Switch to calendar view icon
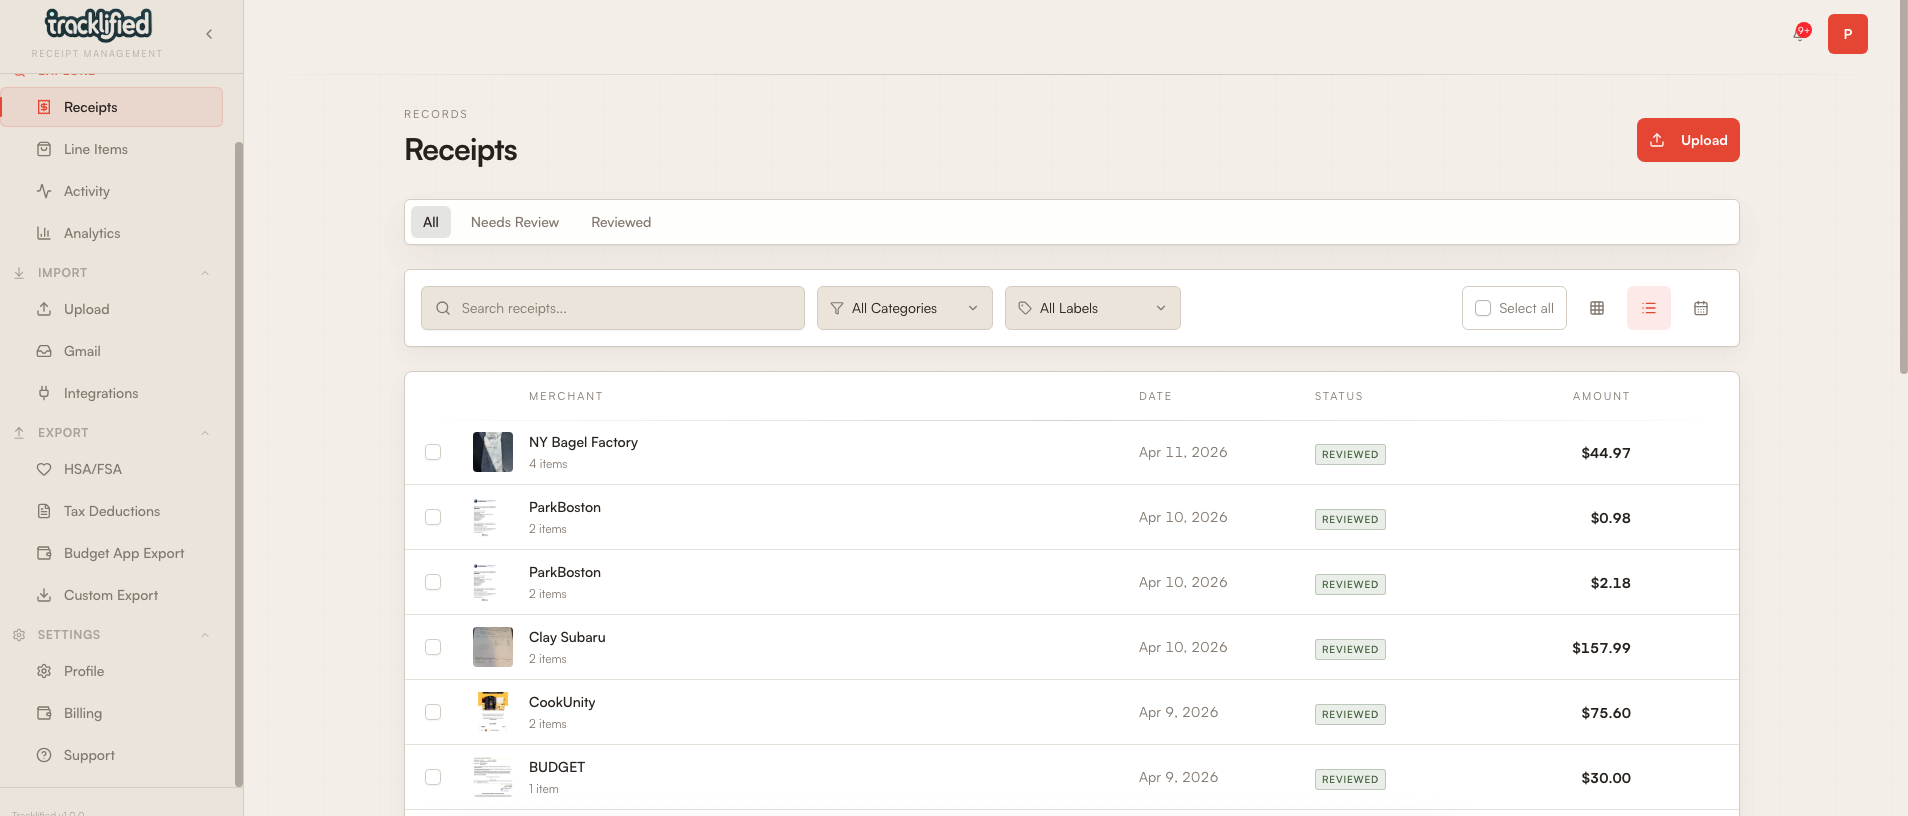 [x=1701, y=308]
